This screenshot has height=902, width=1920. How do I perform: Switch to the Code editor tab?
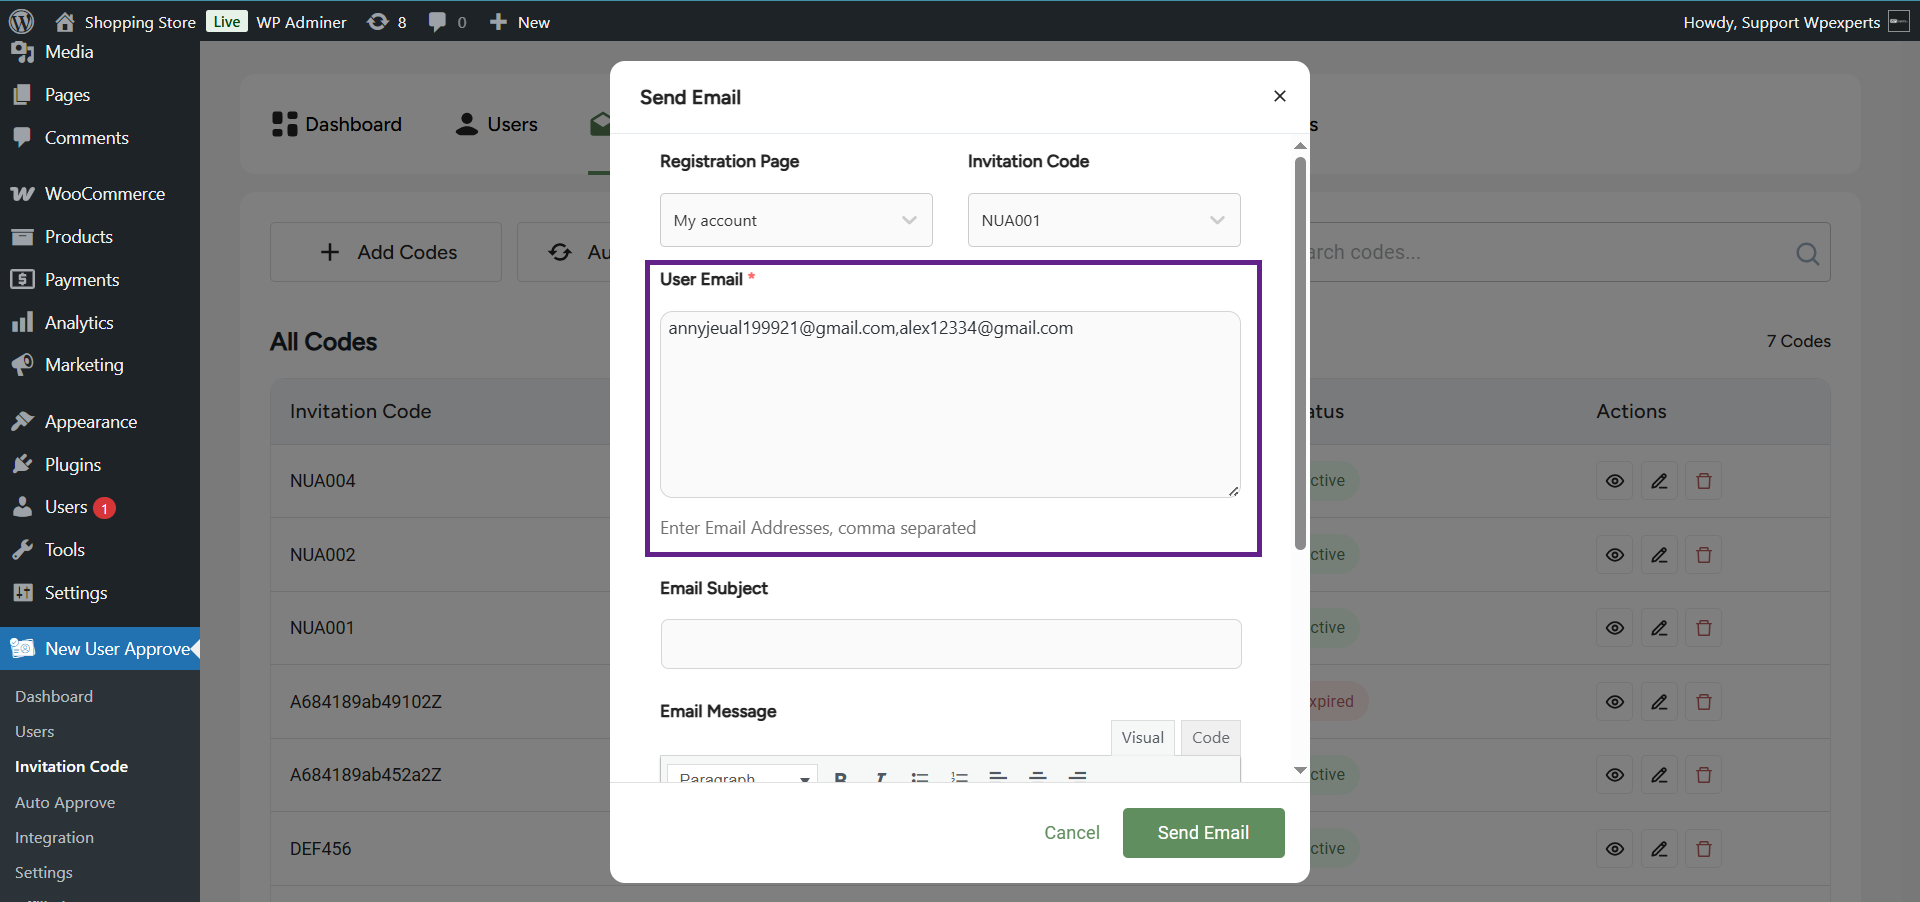pos(1210,738)
